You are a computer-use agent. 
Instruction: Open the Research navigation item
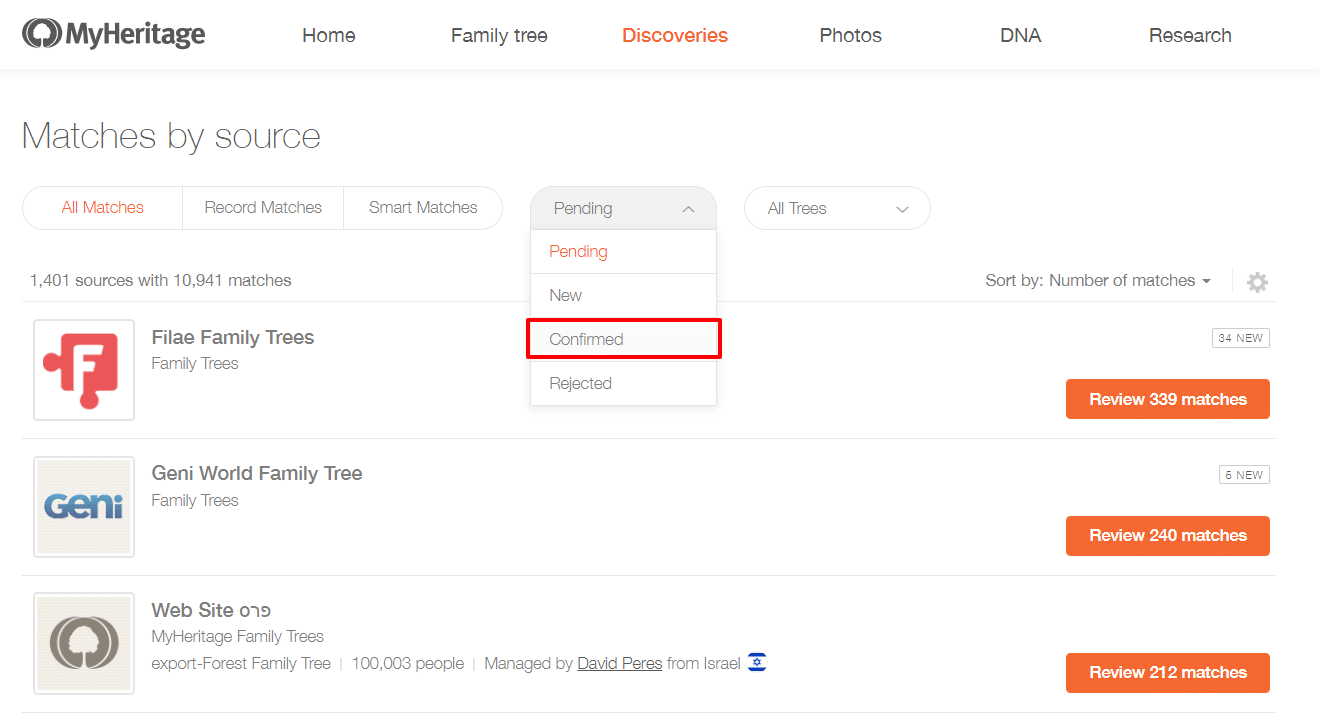(x=1190, y=35)
